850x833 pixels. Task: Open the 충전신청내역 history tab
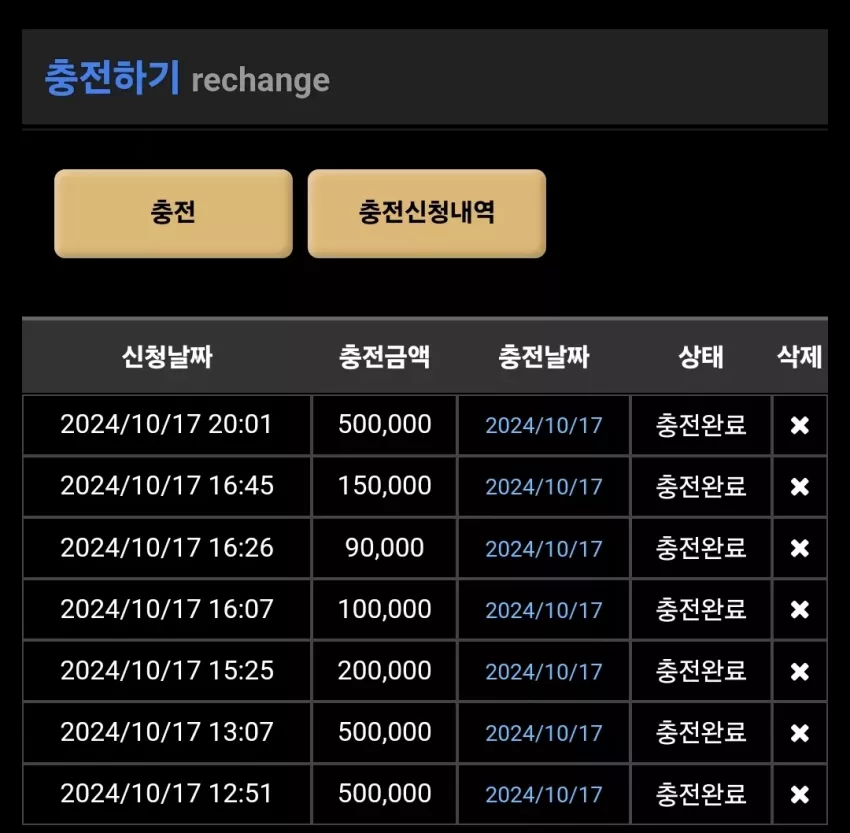tap(427, 213)
